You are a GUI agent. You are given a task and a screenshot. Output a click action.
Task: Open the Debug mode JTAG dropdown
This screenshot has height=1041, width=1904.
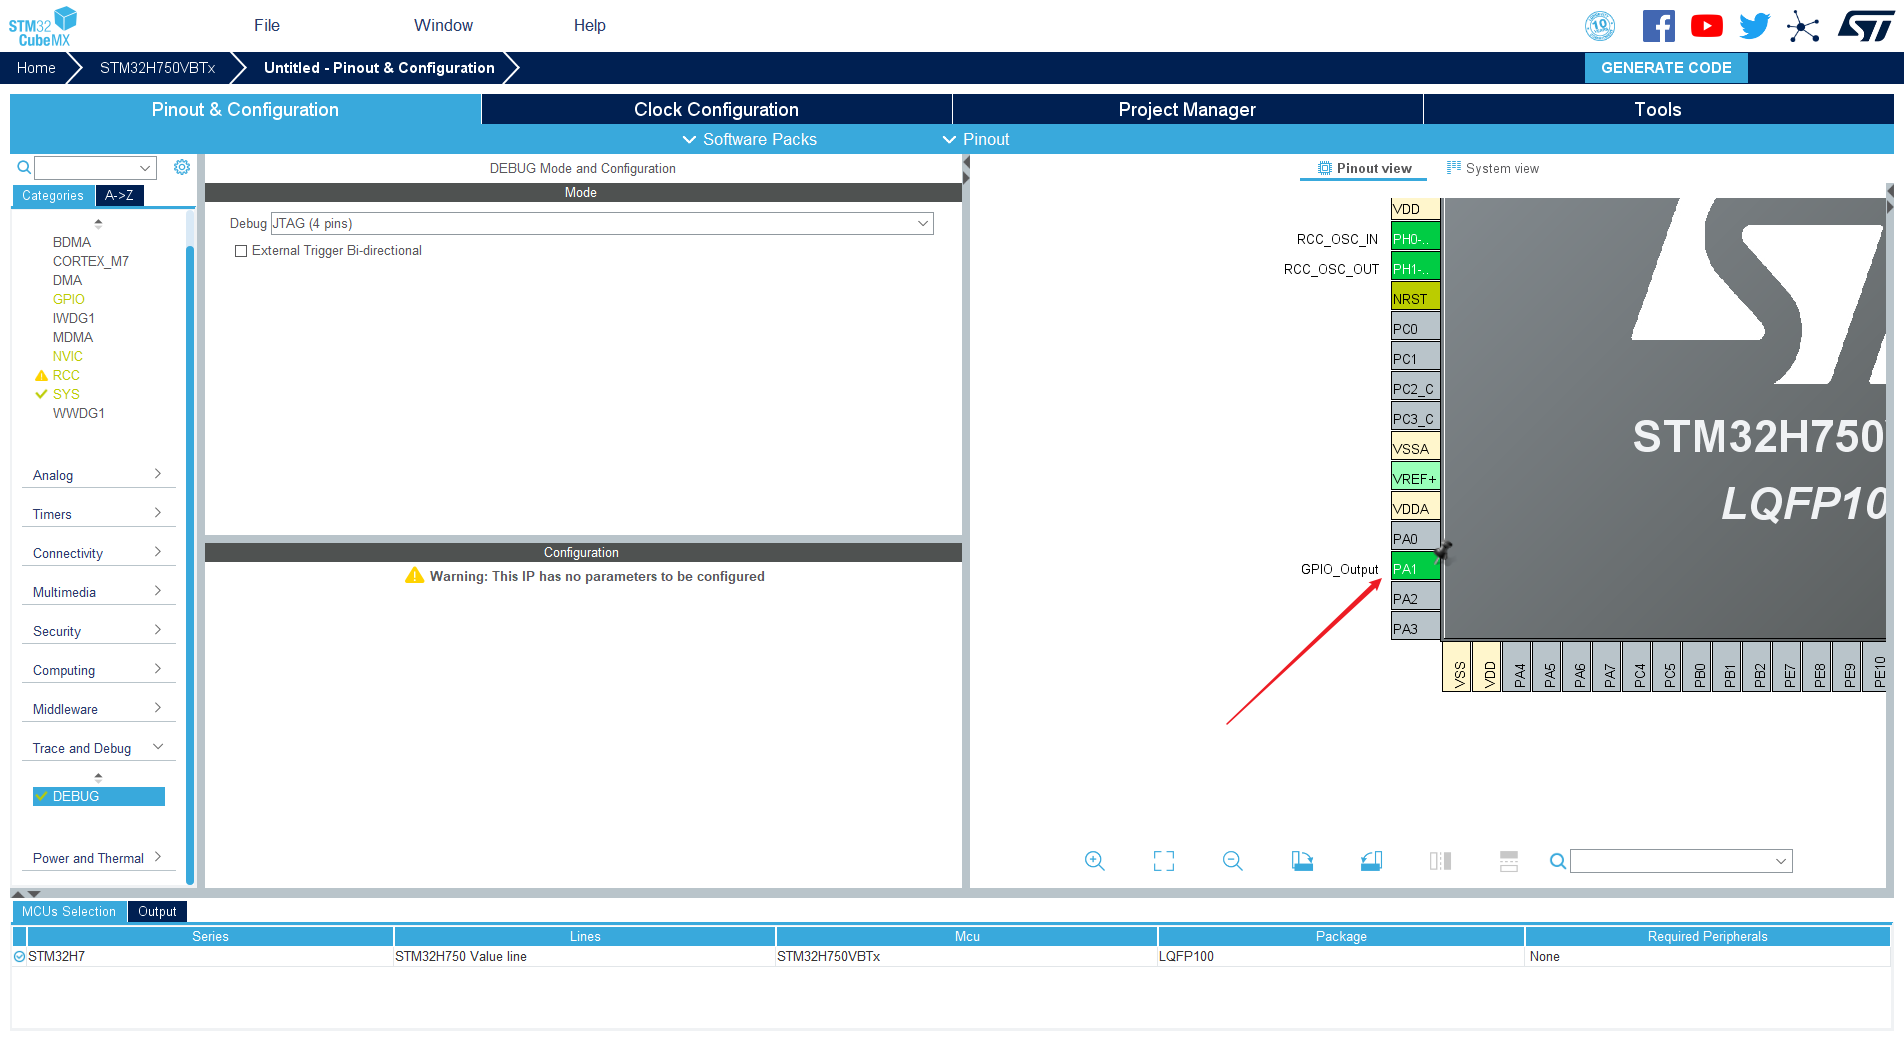click(602, 223)
